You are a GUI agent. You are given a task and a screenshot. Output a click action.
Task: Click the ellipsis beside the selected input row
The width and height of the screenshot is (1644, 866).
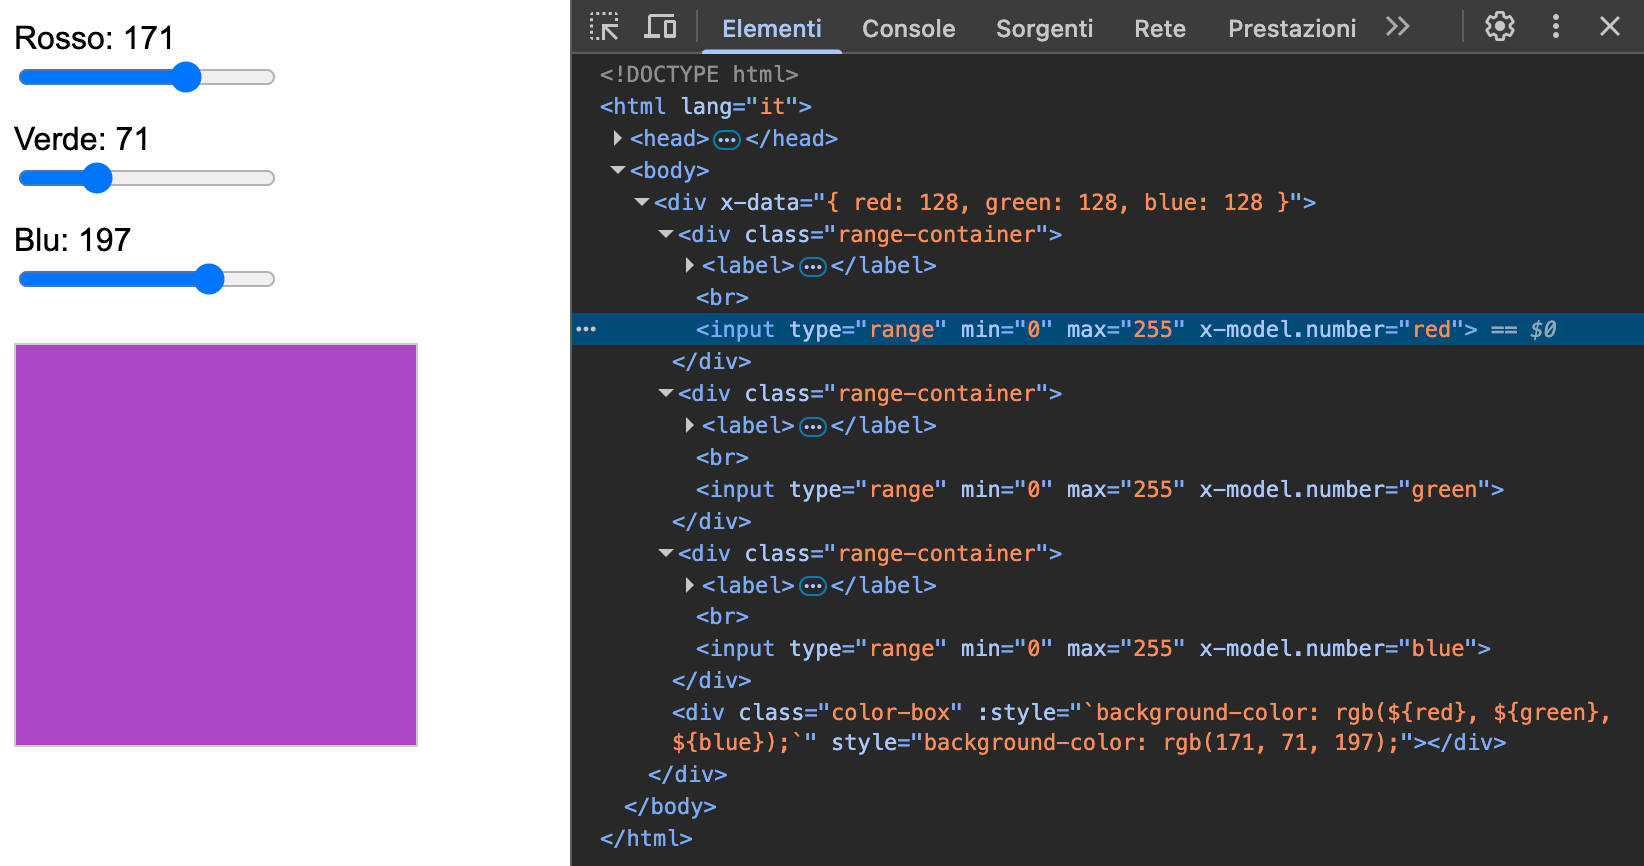[x=586, y=329]
